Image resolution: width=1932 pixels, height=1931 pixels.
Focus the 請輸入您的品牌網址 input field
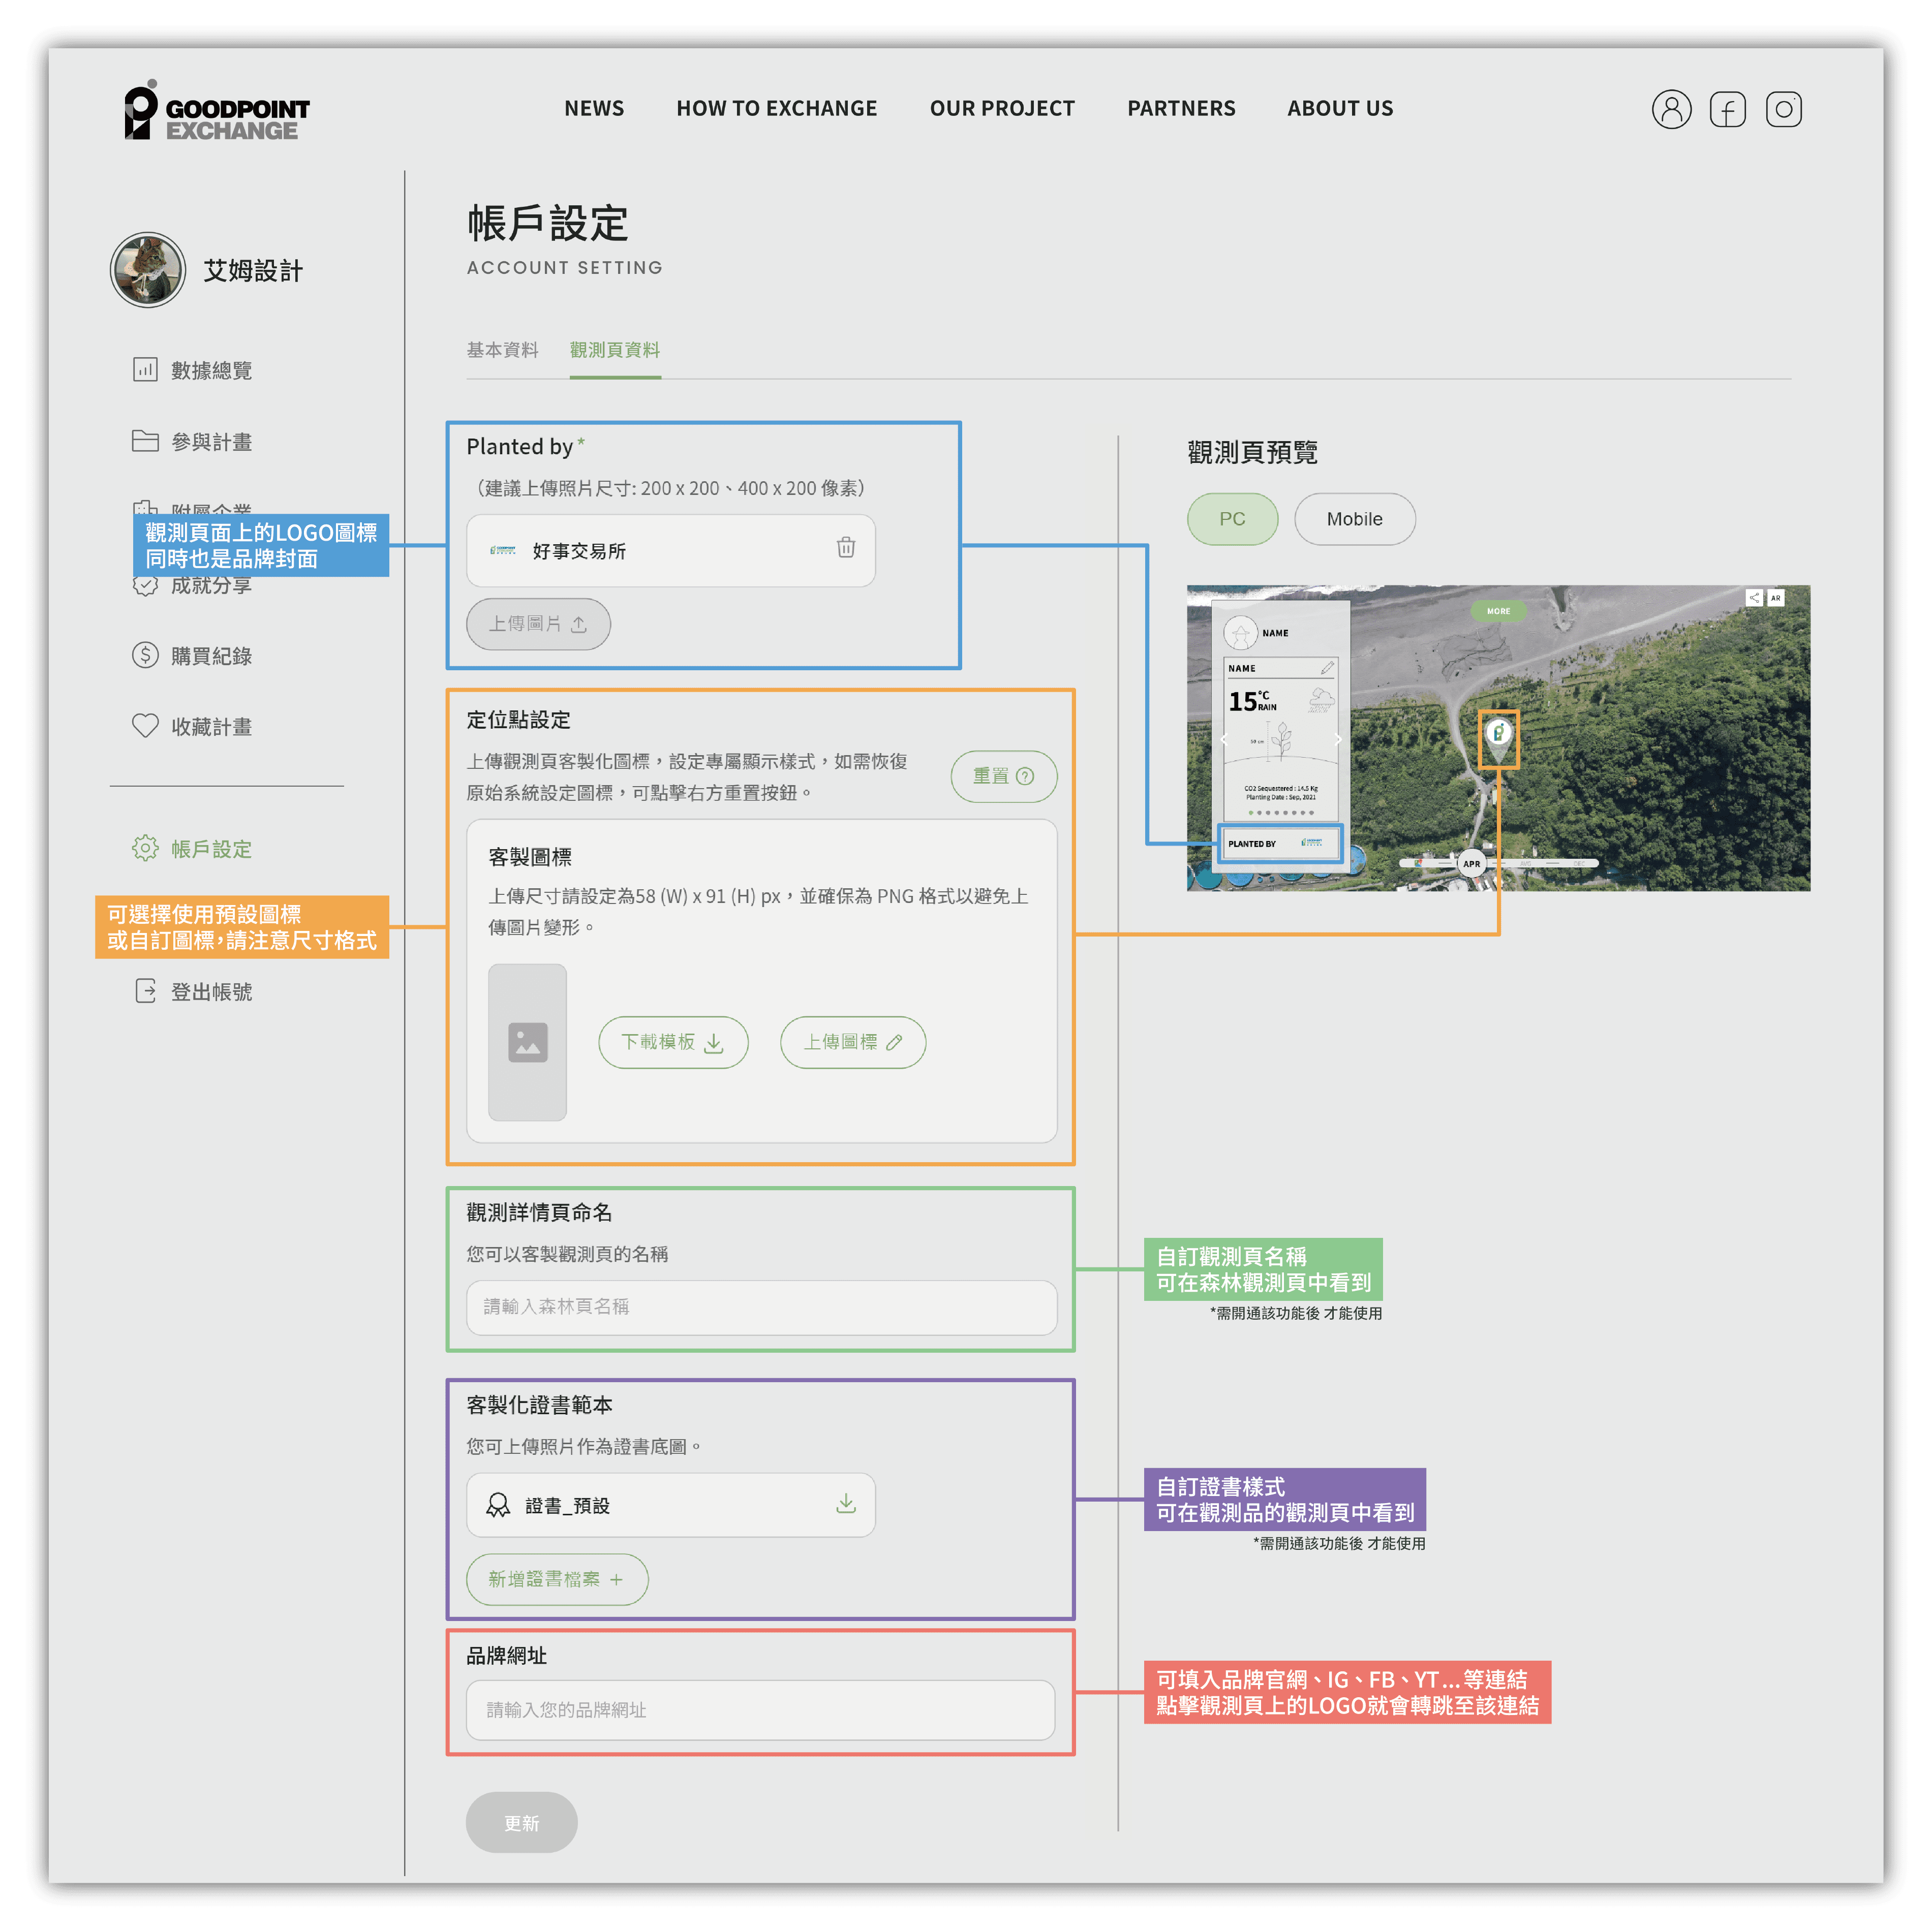tap(760, 1710)
